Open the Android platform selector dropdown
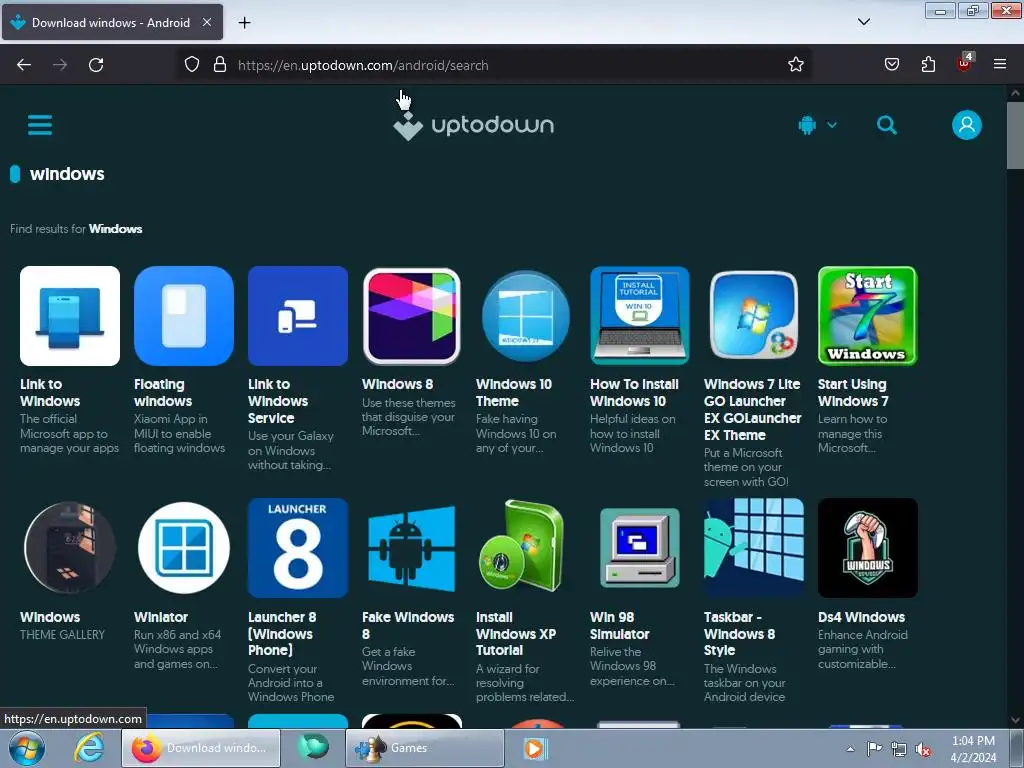The image size is (1024, 768). pos(817,125)
